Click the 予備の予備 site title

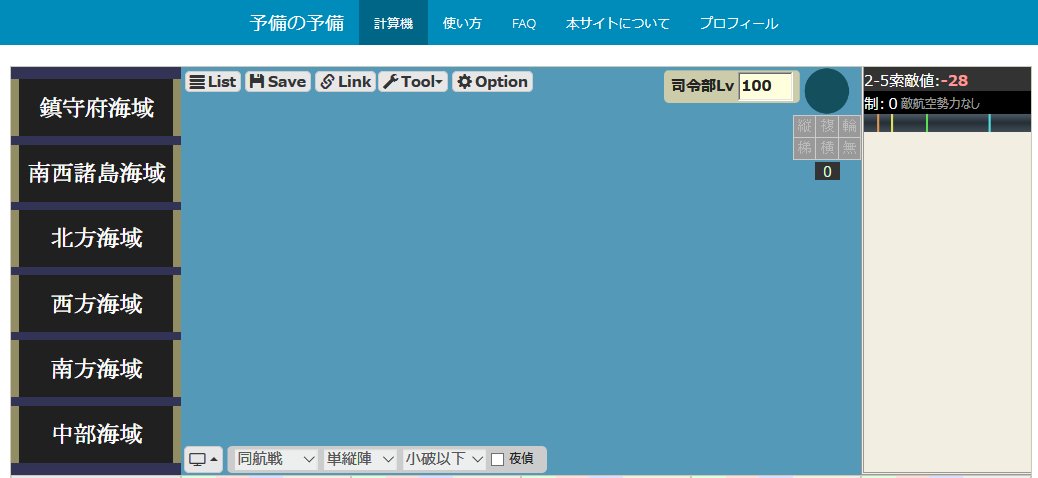click(x=297, y=23)
